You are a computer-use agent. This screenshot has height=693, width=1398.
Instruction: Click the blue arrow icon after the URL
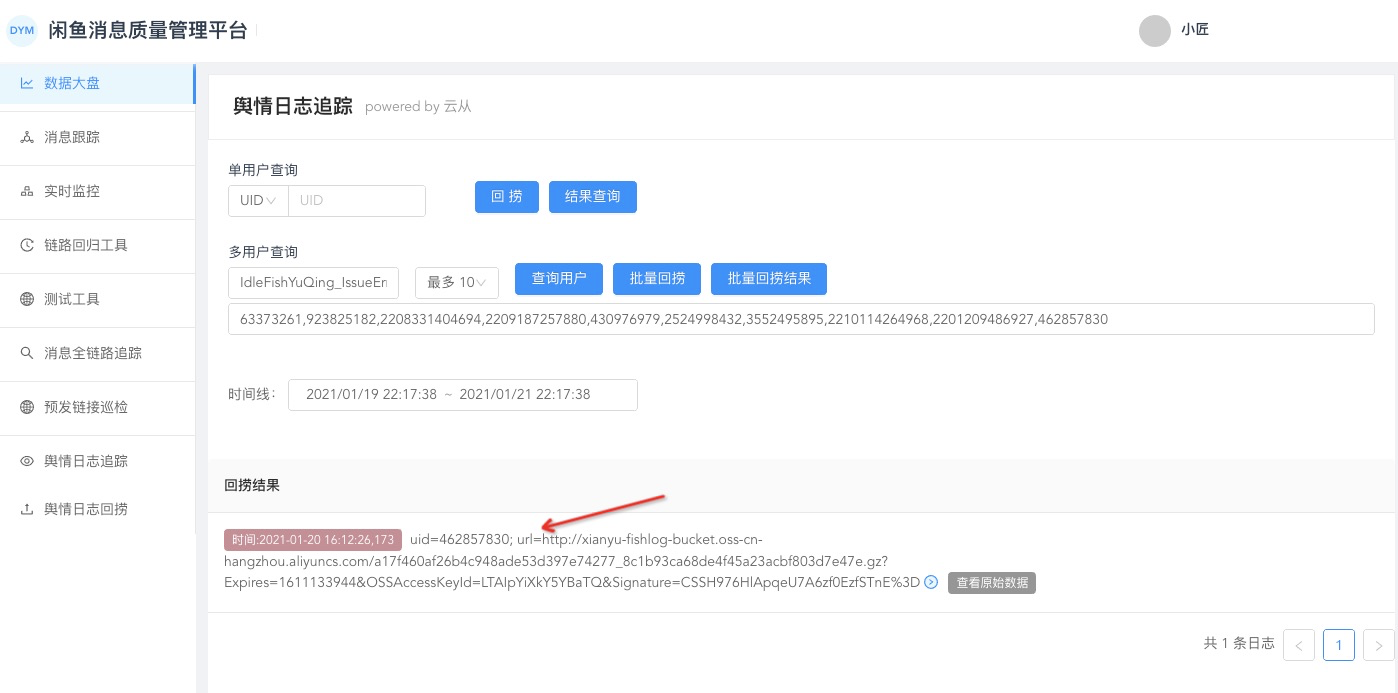pos(931,582)
